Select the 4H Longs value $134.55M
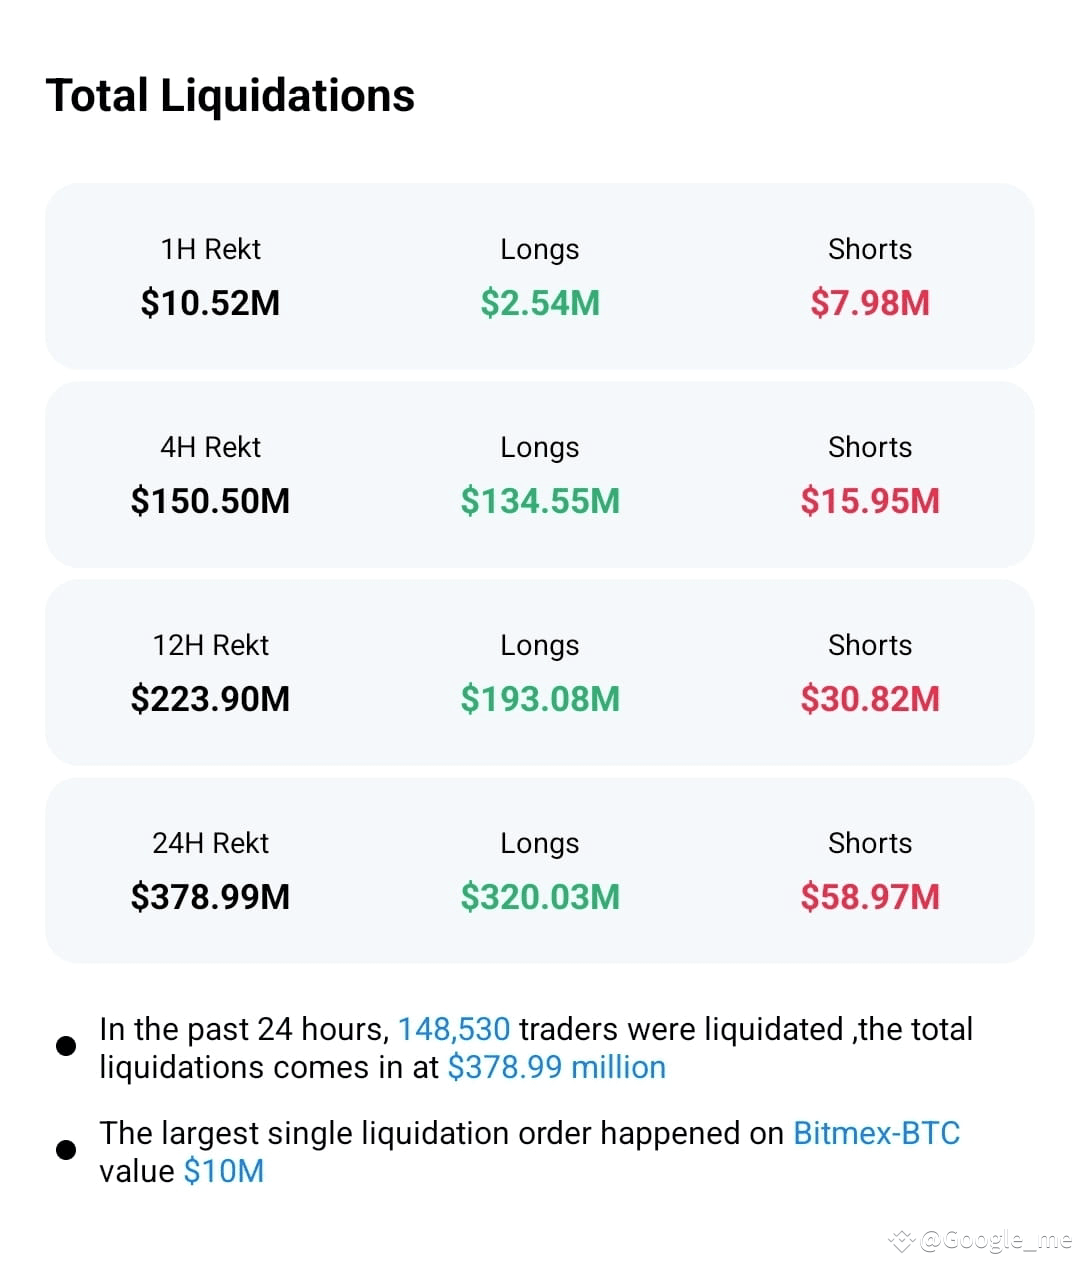Image resolution: width=1080 pixels, height=1262 pixels. click(540, 501)
